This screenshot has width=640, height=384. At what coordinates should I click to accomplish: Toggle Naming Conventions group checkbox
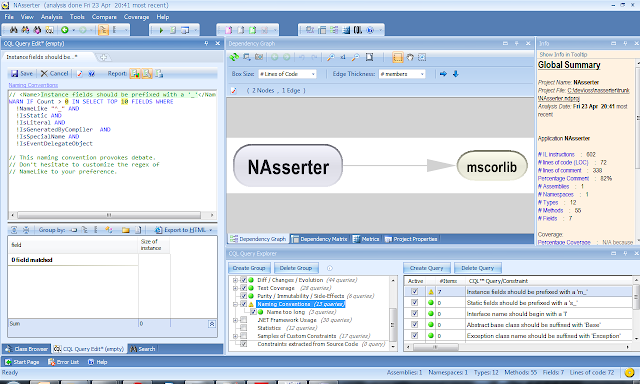tap(244, 304)
